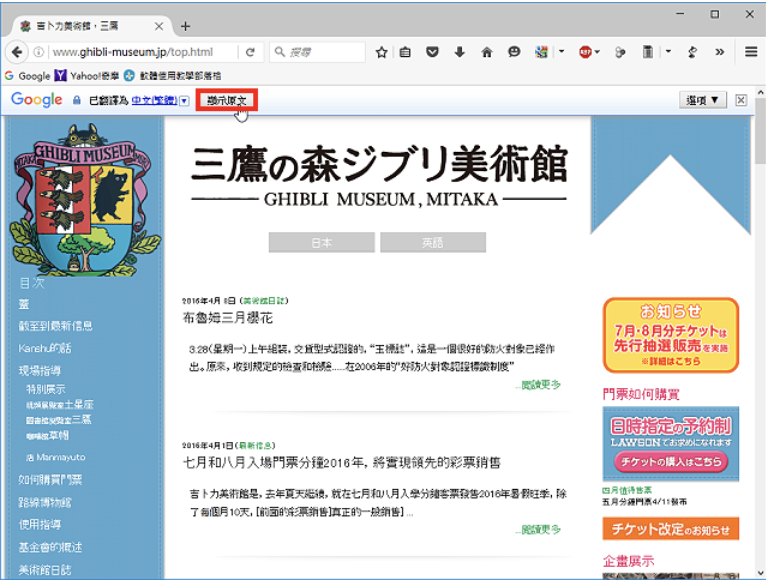This screenshot has height=582, width=766.
Task: Click the Ghibli Museum crest logo
Action: [83, 199]
